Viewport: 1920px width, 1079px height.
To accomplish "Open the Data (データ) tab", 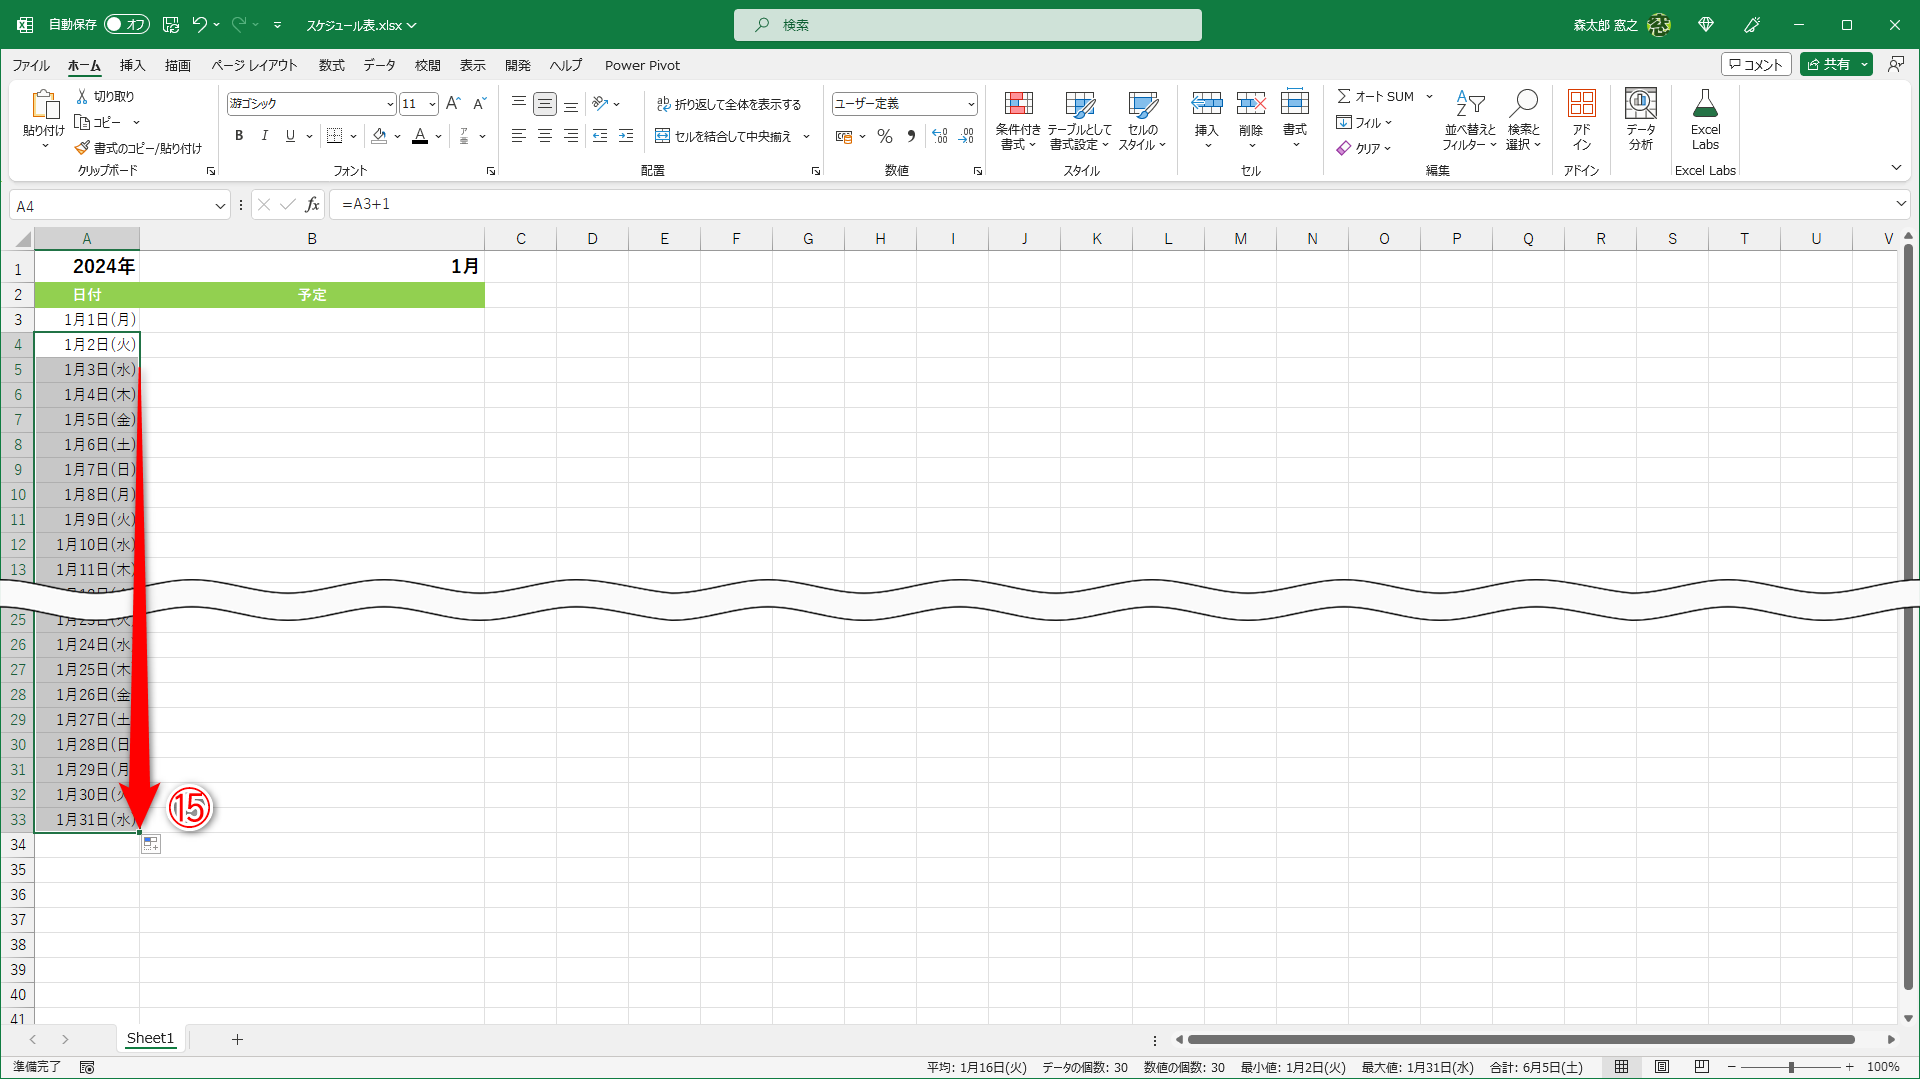I will [379, 65].
